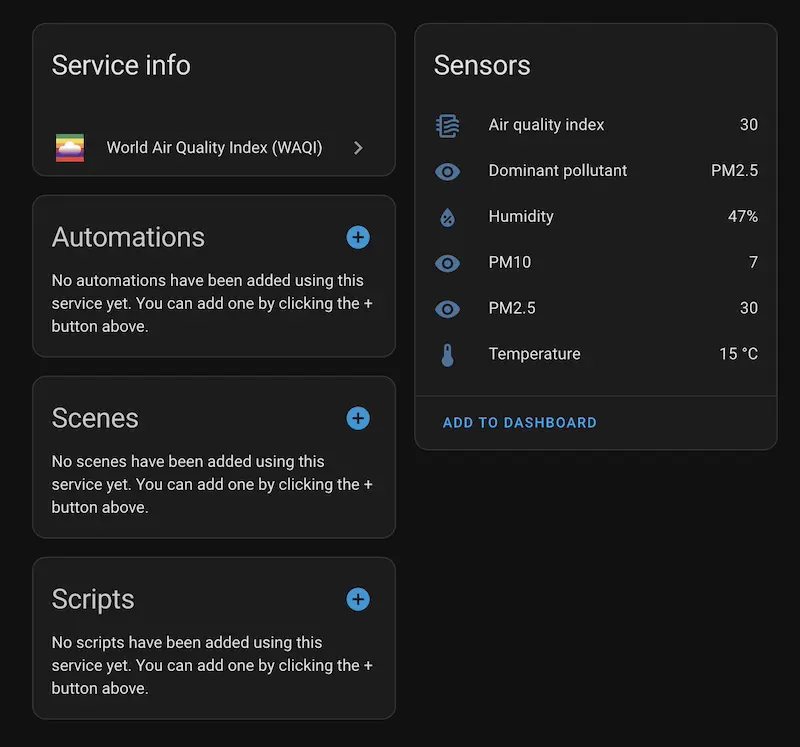This screenshot has height=747, width=800.
Task: Click the eye icon beside Dominant pollutant
Action: coord(447,171)
